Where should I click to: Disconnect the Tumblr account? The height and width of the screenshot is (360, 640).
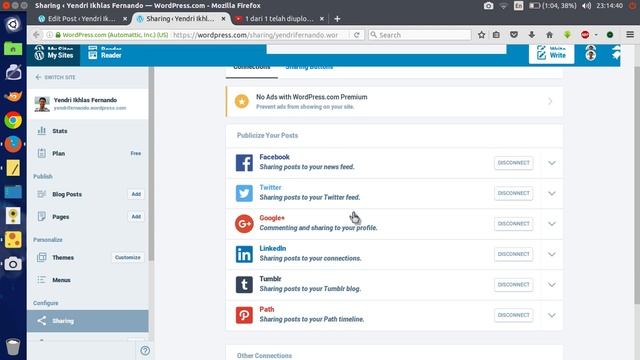[513, 284]
